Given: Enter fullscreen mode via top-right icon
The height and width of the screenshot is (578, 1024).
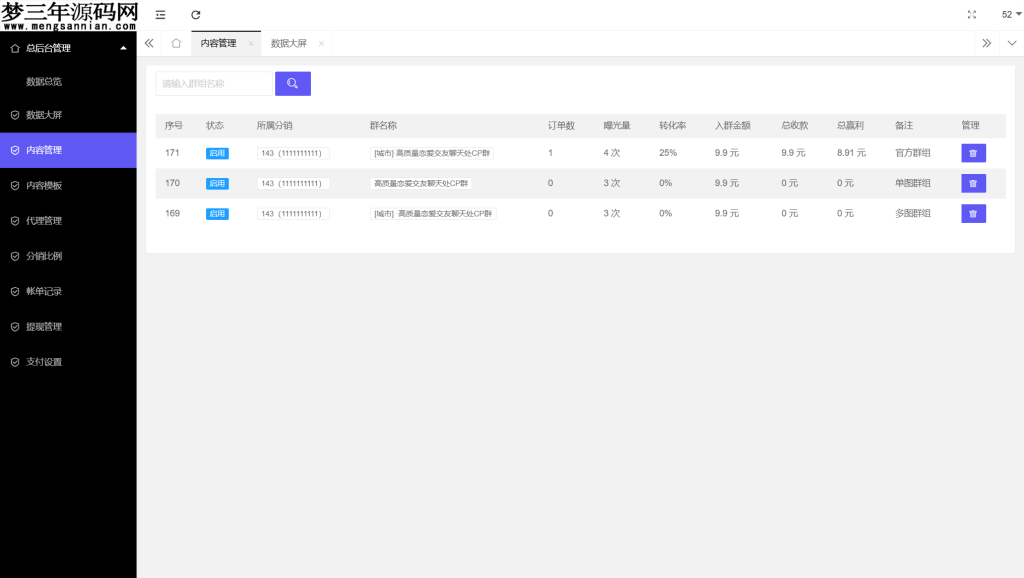Looking at the screenshot, I should (971, 15).
